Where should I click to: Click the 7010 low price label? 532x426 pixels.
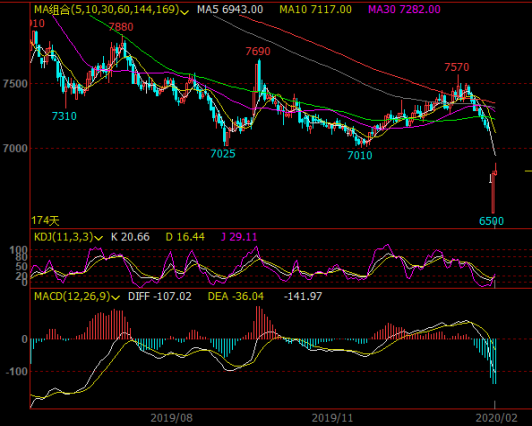pyautogui.click(x=360, y=155)
